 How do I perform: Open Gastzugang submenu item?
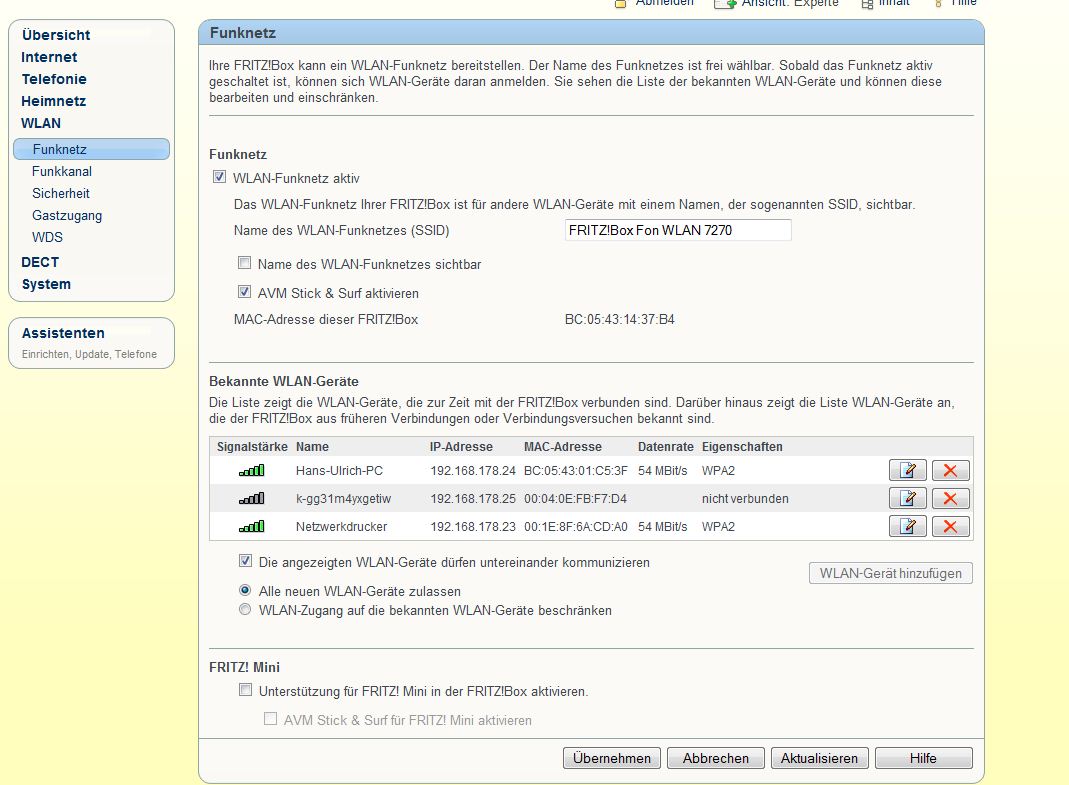click(x=67, y=216)
